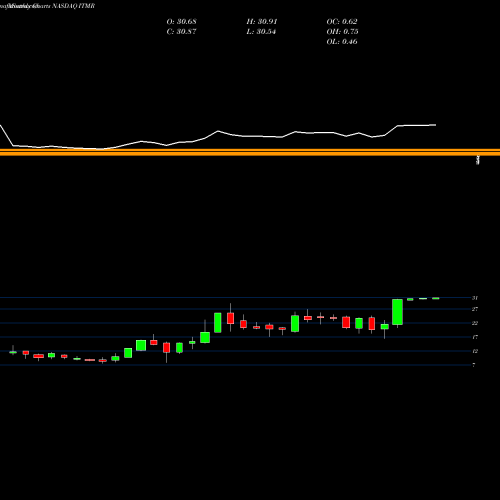This screenshot has height=500, width=500.
Task: Click the 17 price axis label
Action: pos(475,337)
